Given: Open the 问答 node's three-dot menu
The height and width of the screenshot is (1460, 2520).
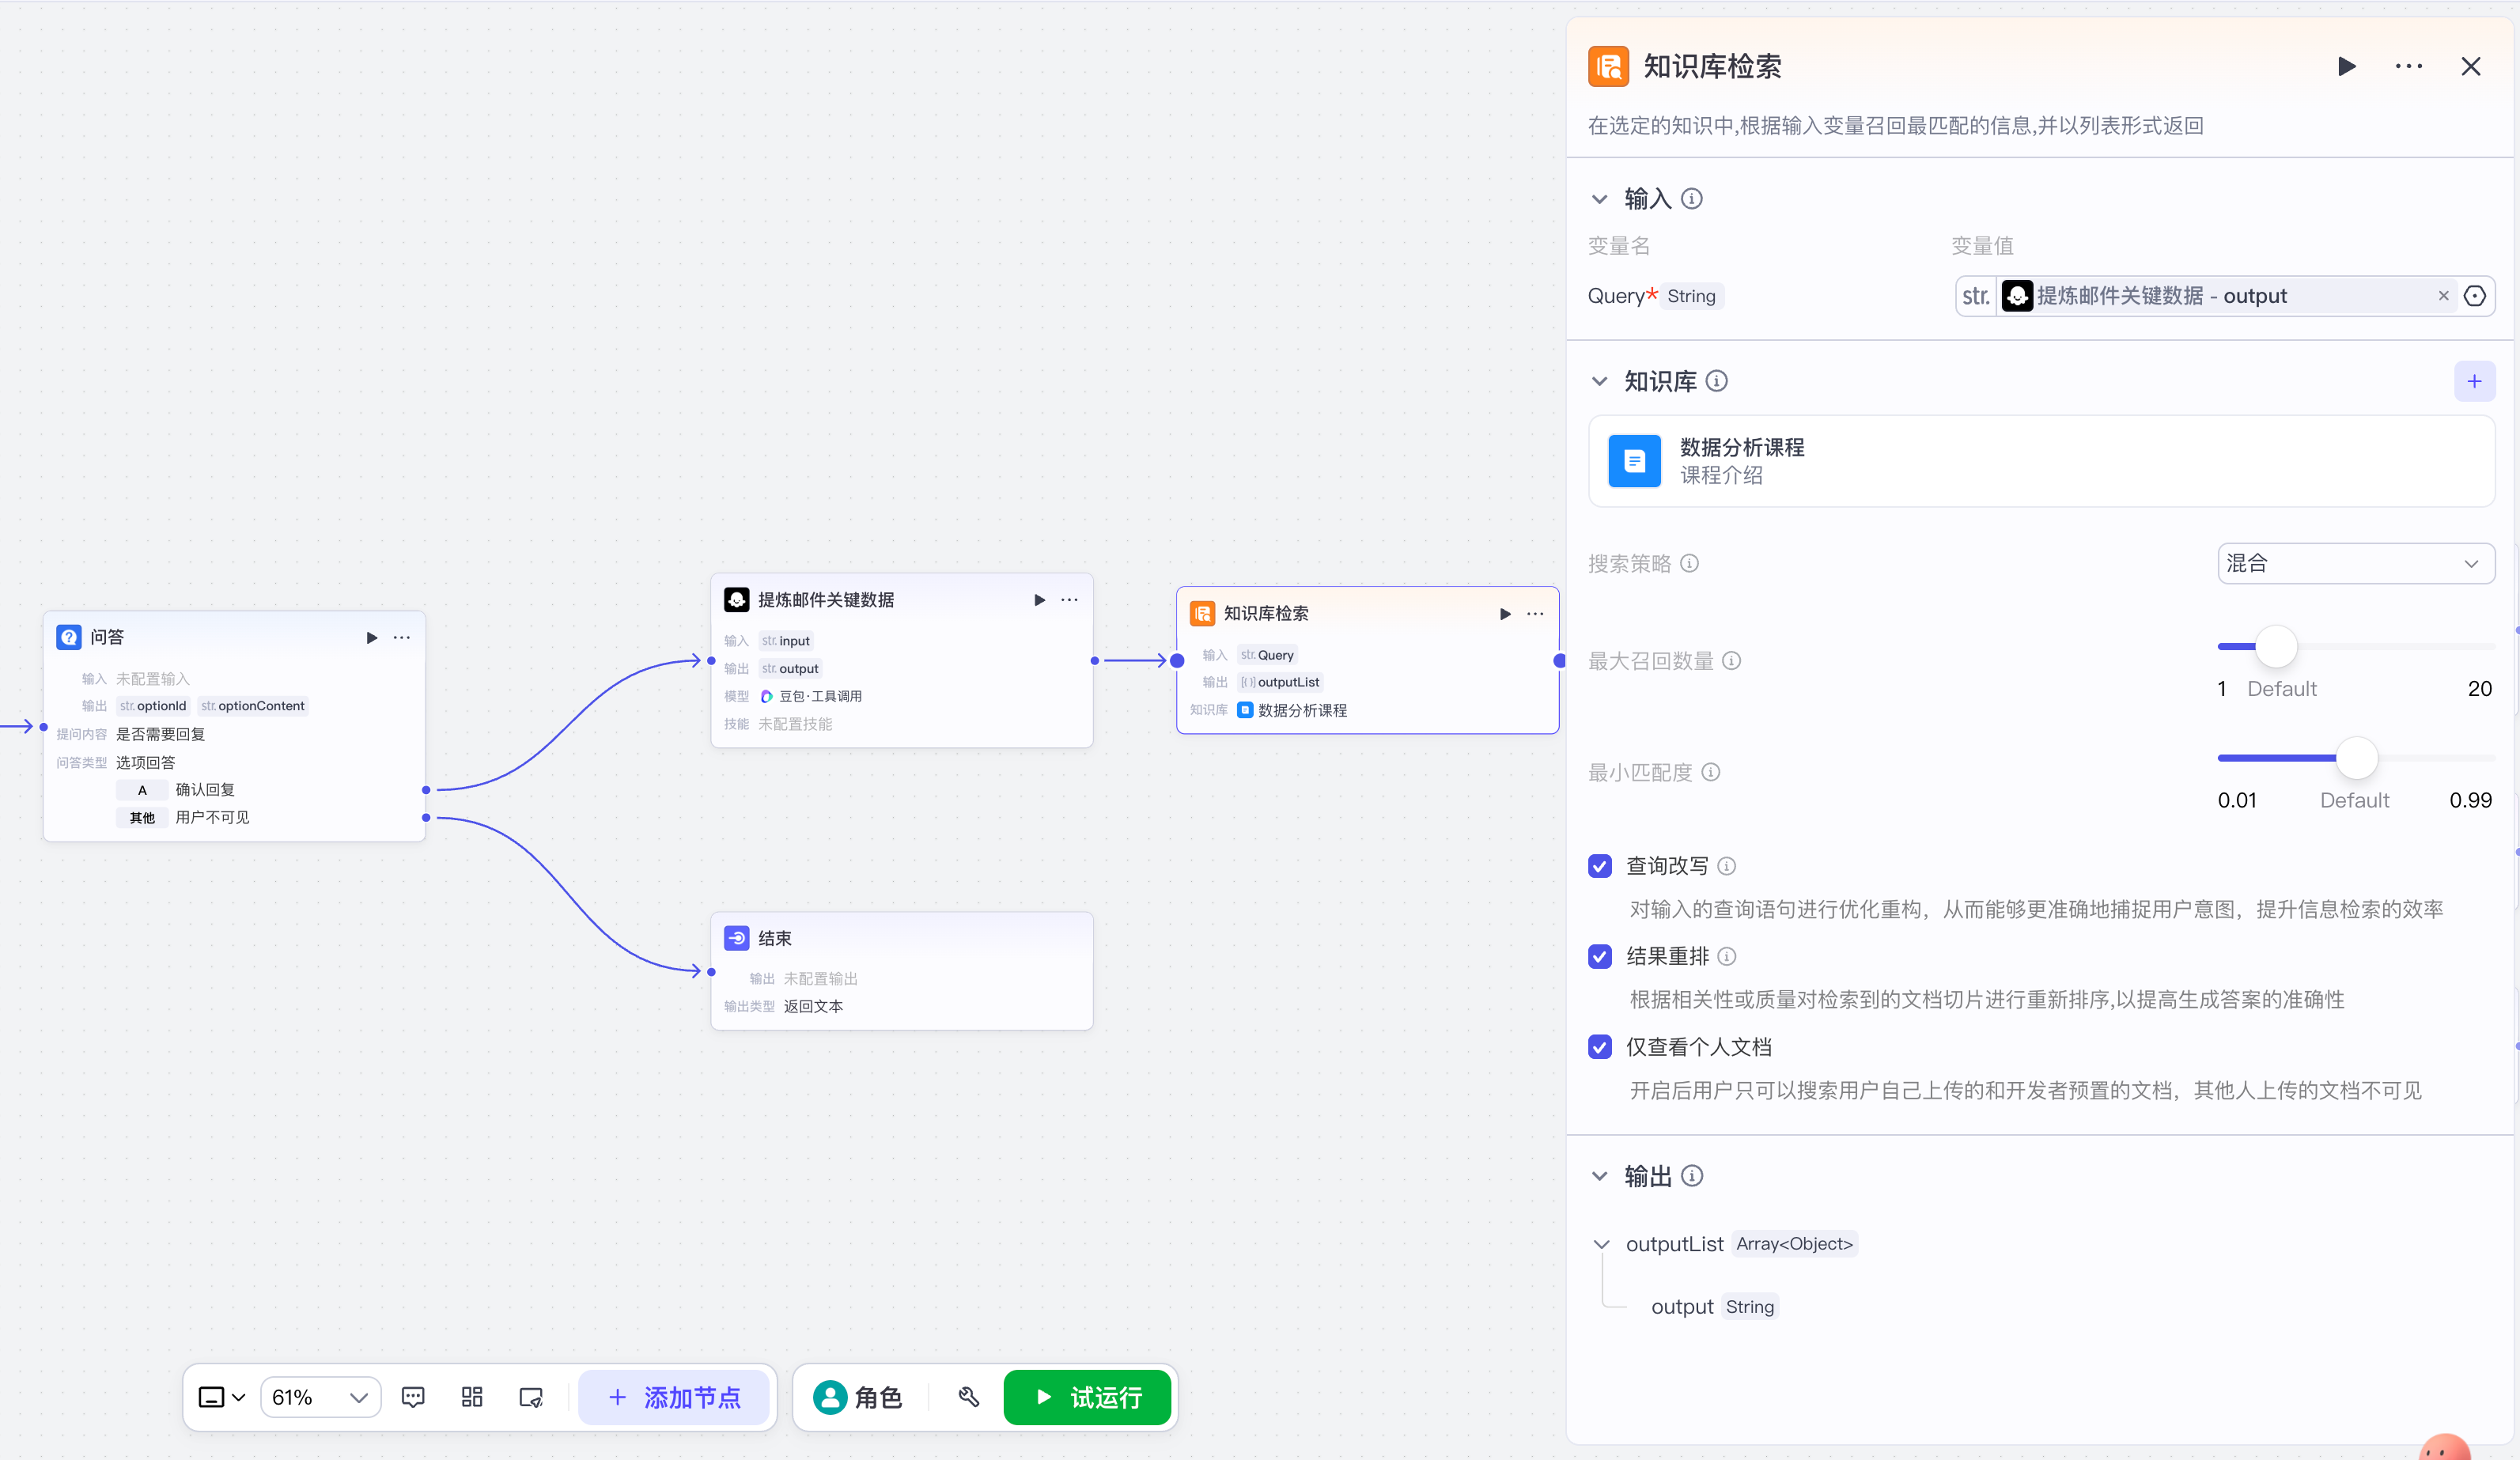Looking at the screenshot, I should [402, 638].
